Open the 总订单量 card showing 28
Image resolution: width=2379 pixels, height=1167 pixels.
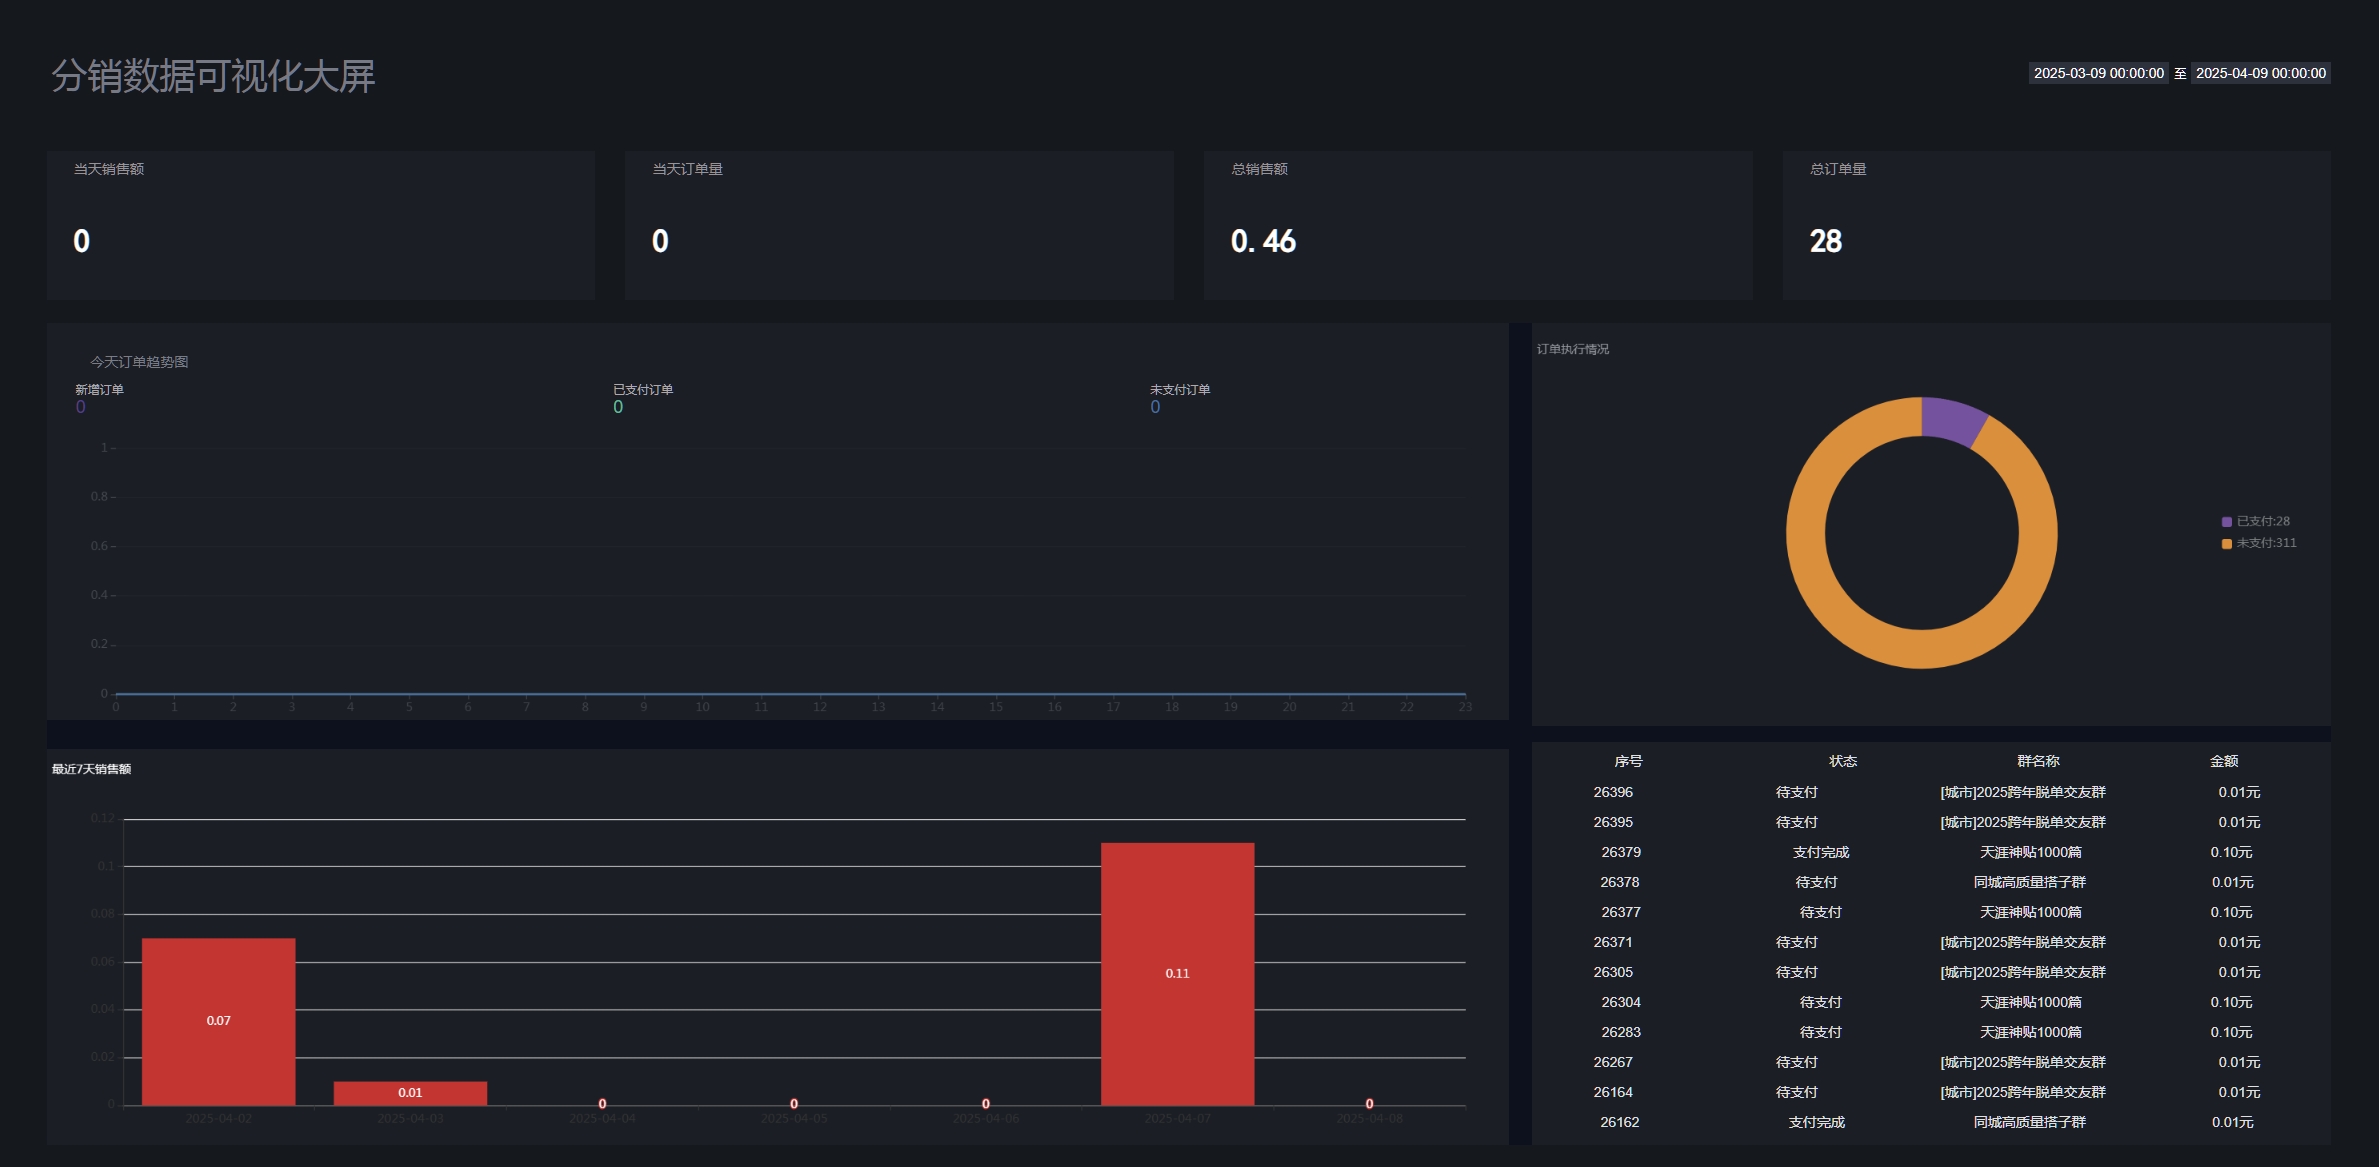[x=2055, y=225]
